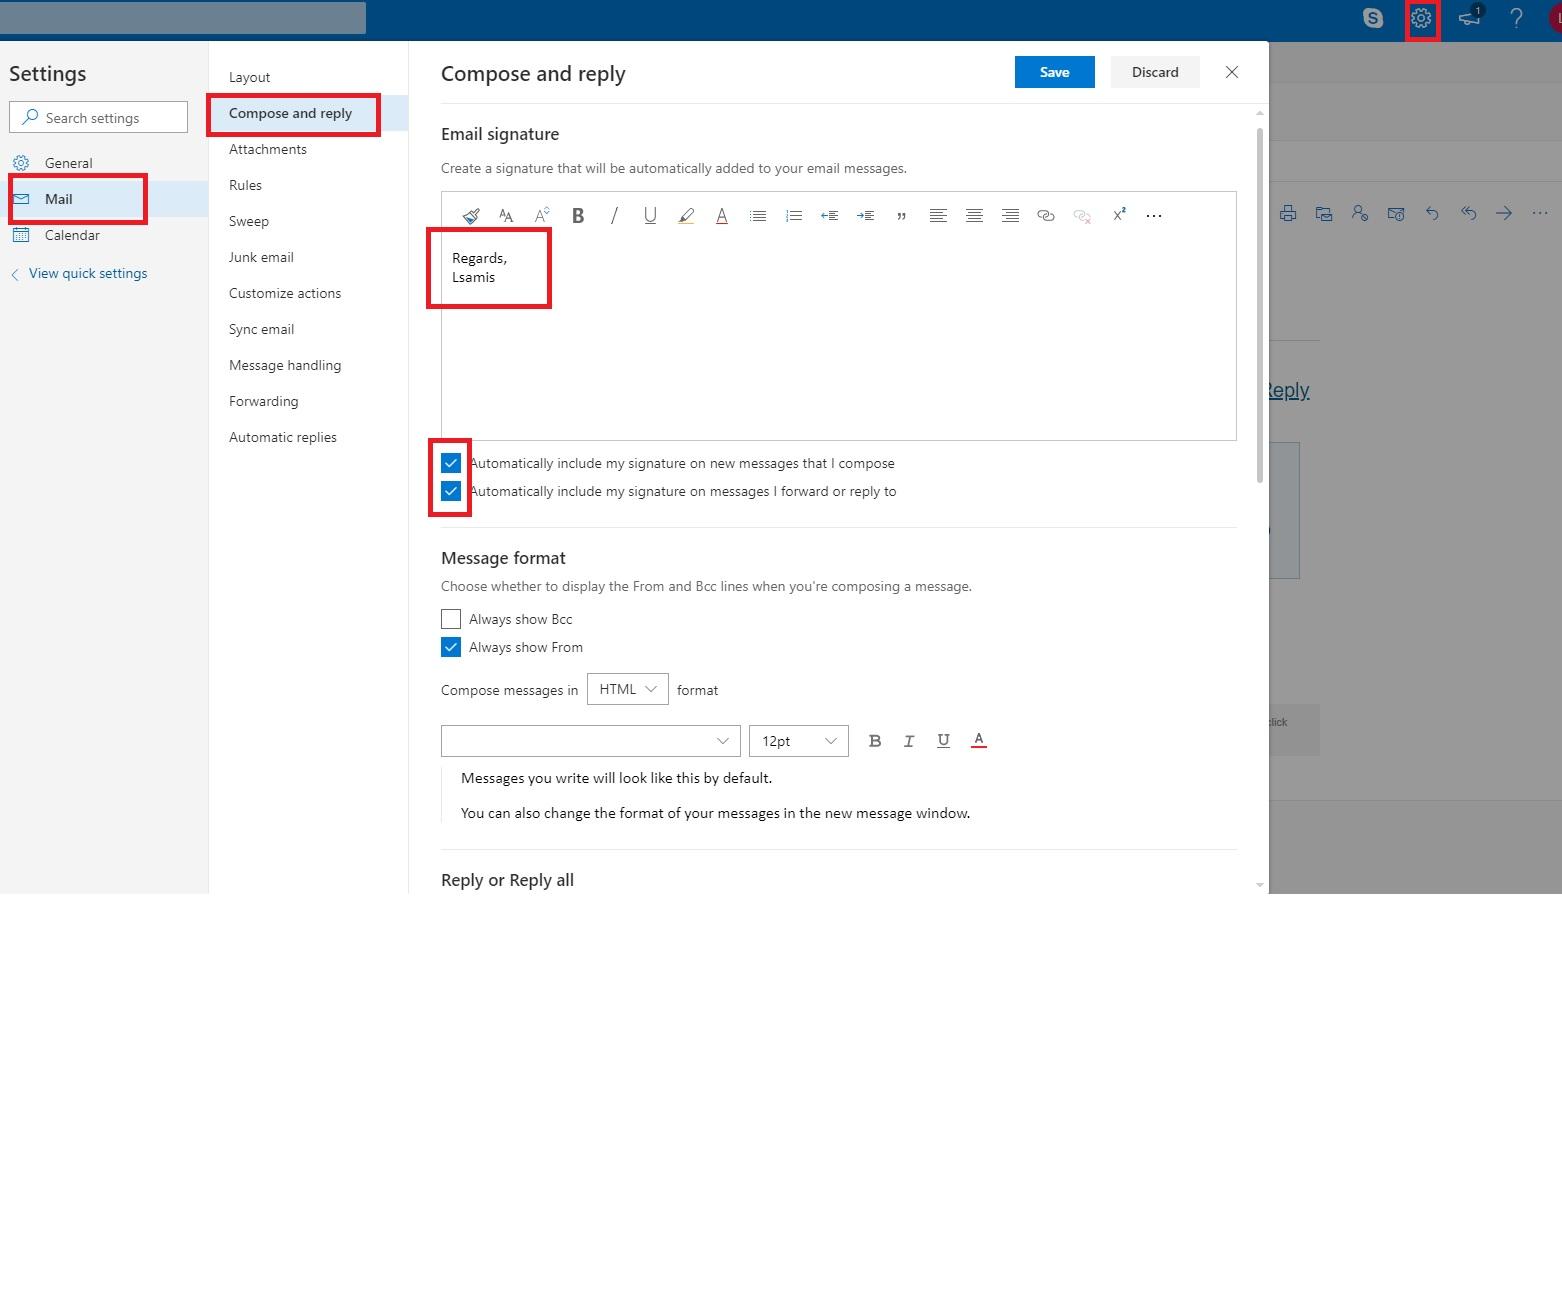Toggle Underline in the signature toolbar

tap(650, 215)
